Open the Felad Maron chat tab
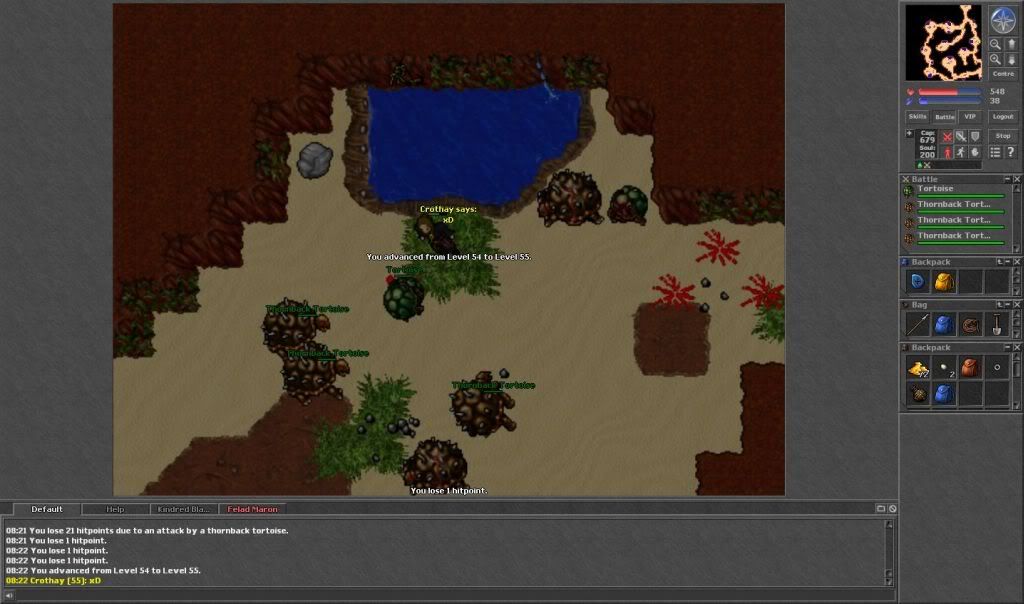Viewport: 1024px width, 604px height. tap(253, 509)
